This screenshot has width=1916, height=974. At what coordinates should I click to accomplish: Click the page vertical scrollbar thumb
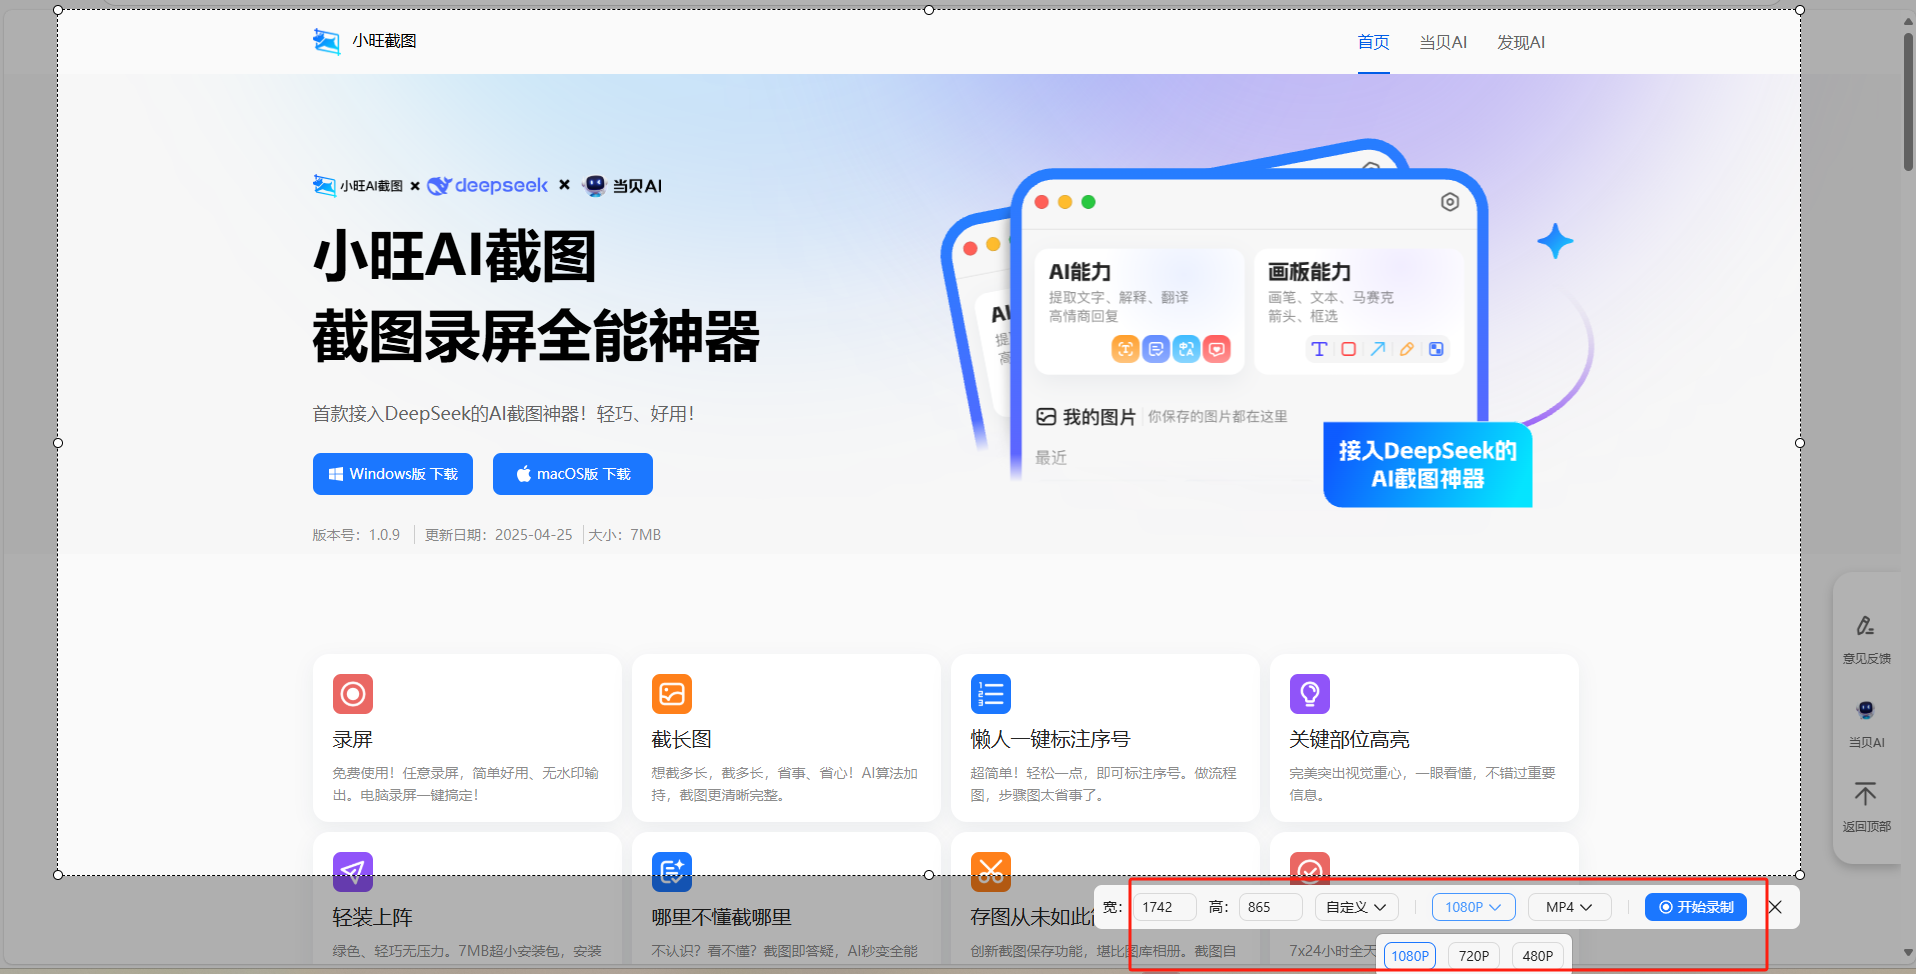[x=1908, y=100]
